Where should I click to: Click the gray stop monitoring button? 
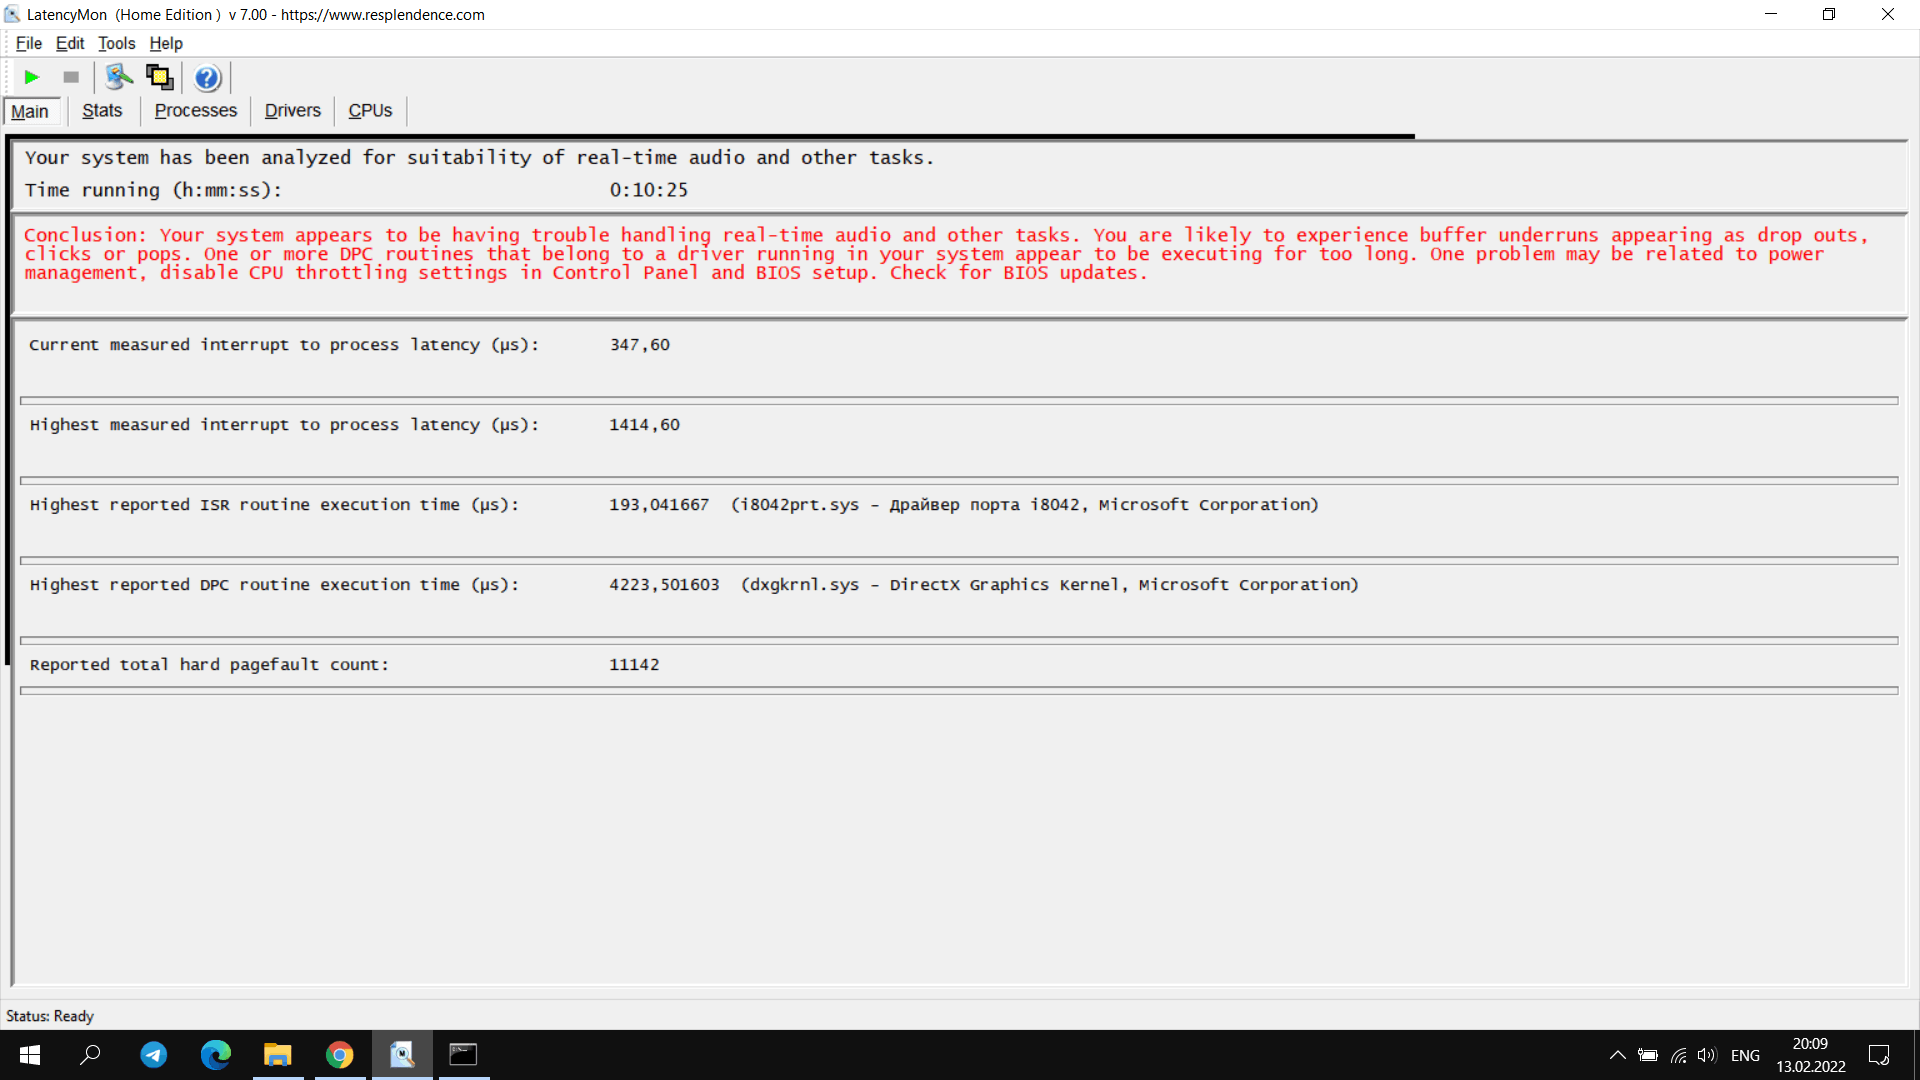pyautogui.click(x=71, y=77)
